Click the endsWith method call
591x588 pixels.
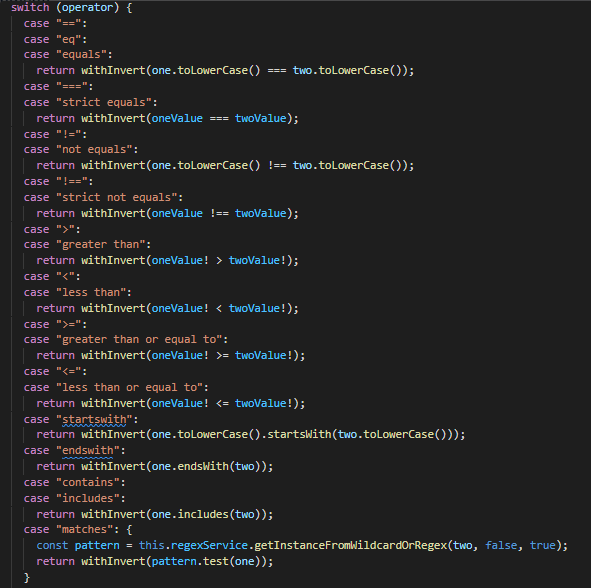pos(203,467)
